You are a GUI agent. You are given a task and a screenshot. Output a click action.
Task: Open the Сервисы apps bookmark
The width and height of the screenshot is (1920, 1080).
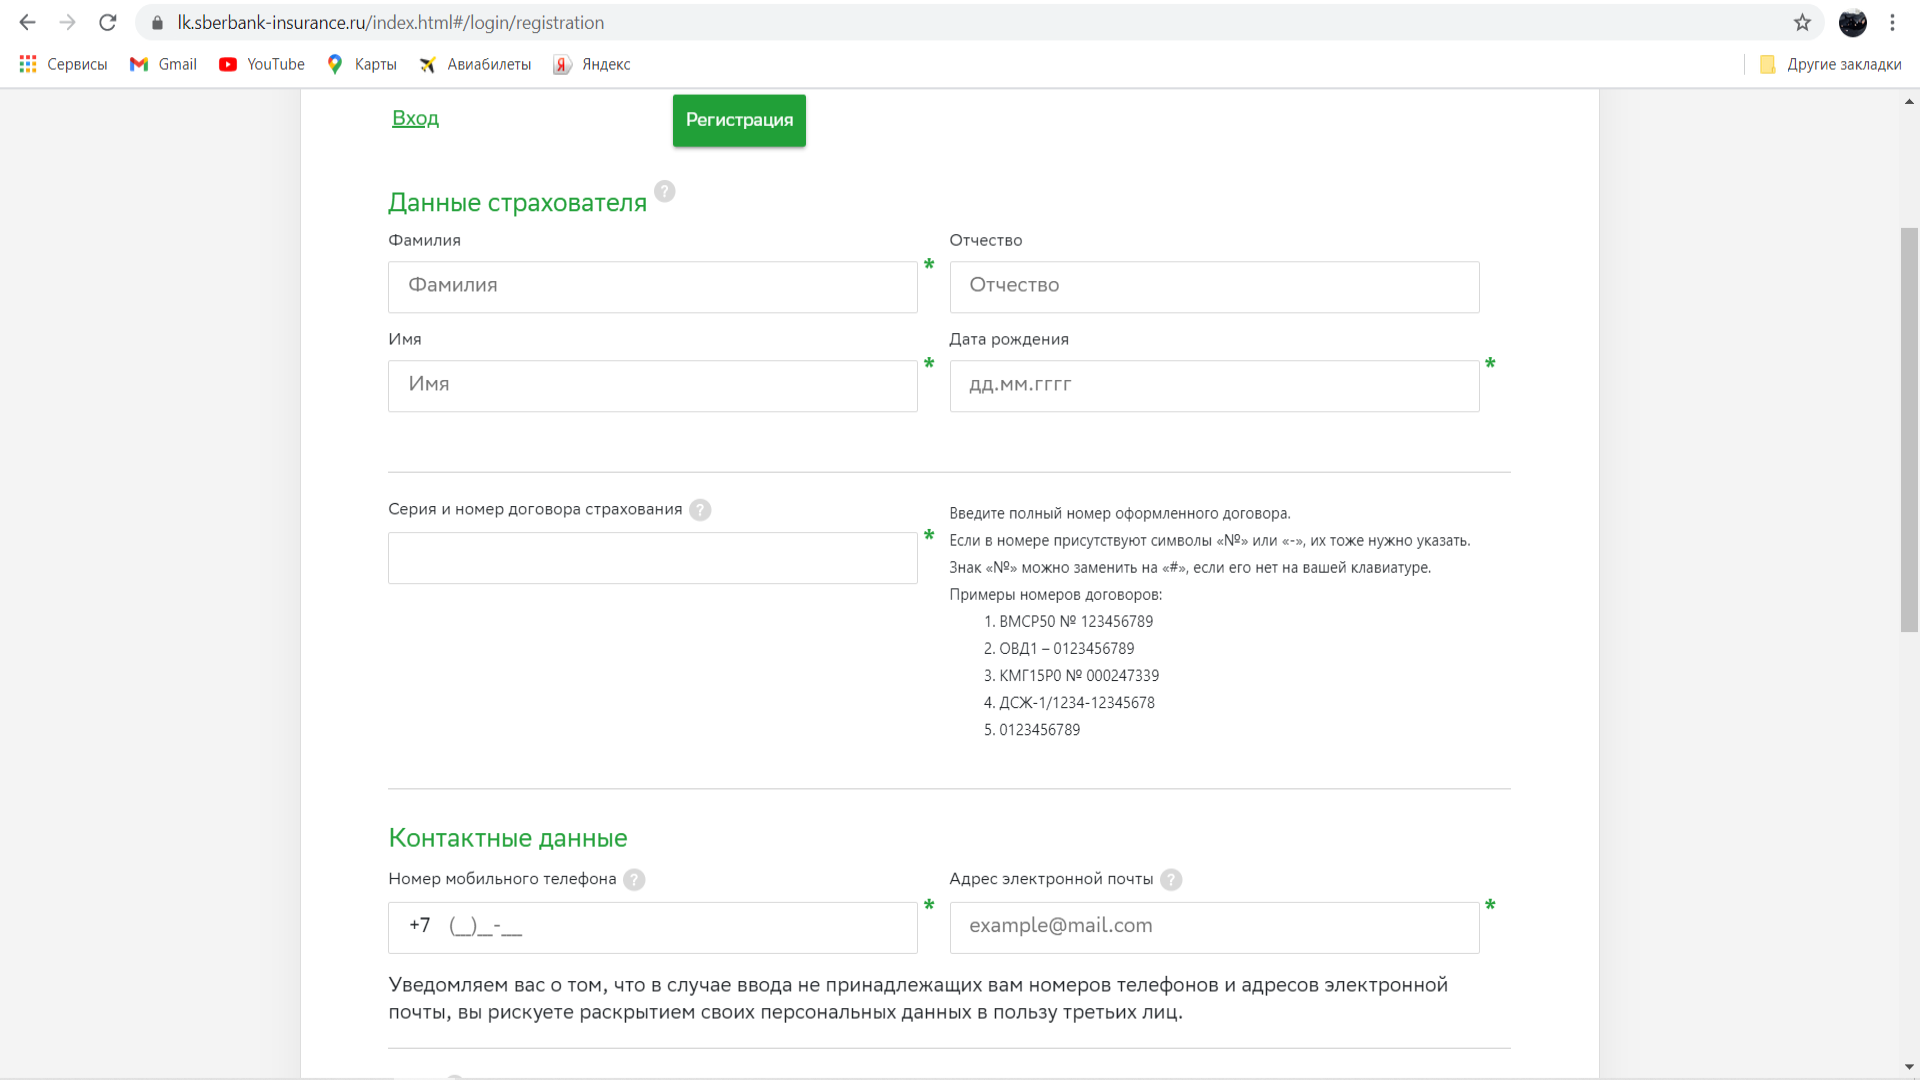tap(63, 64)
